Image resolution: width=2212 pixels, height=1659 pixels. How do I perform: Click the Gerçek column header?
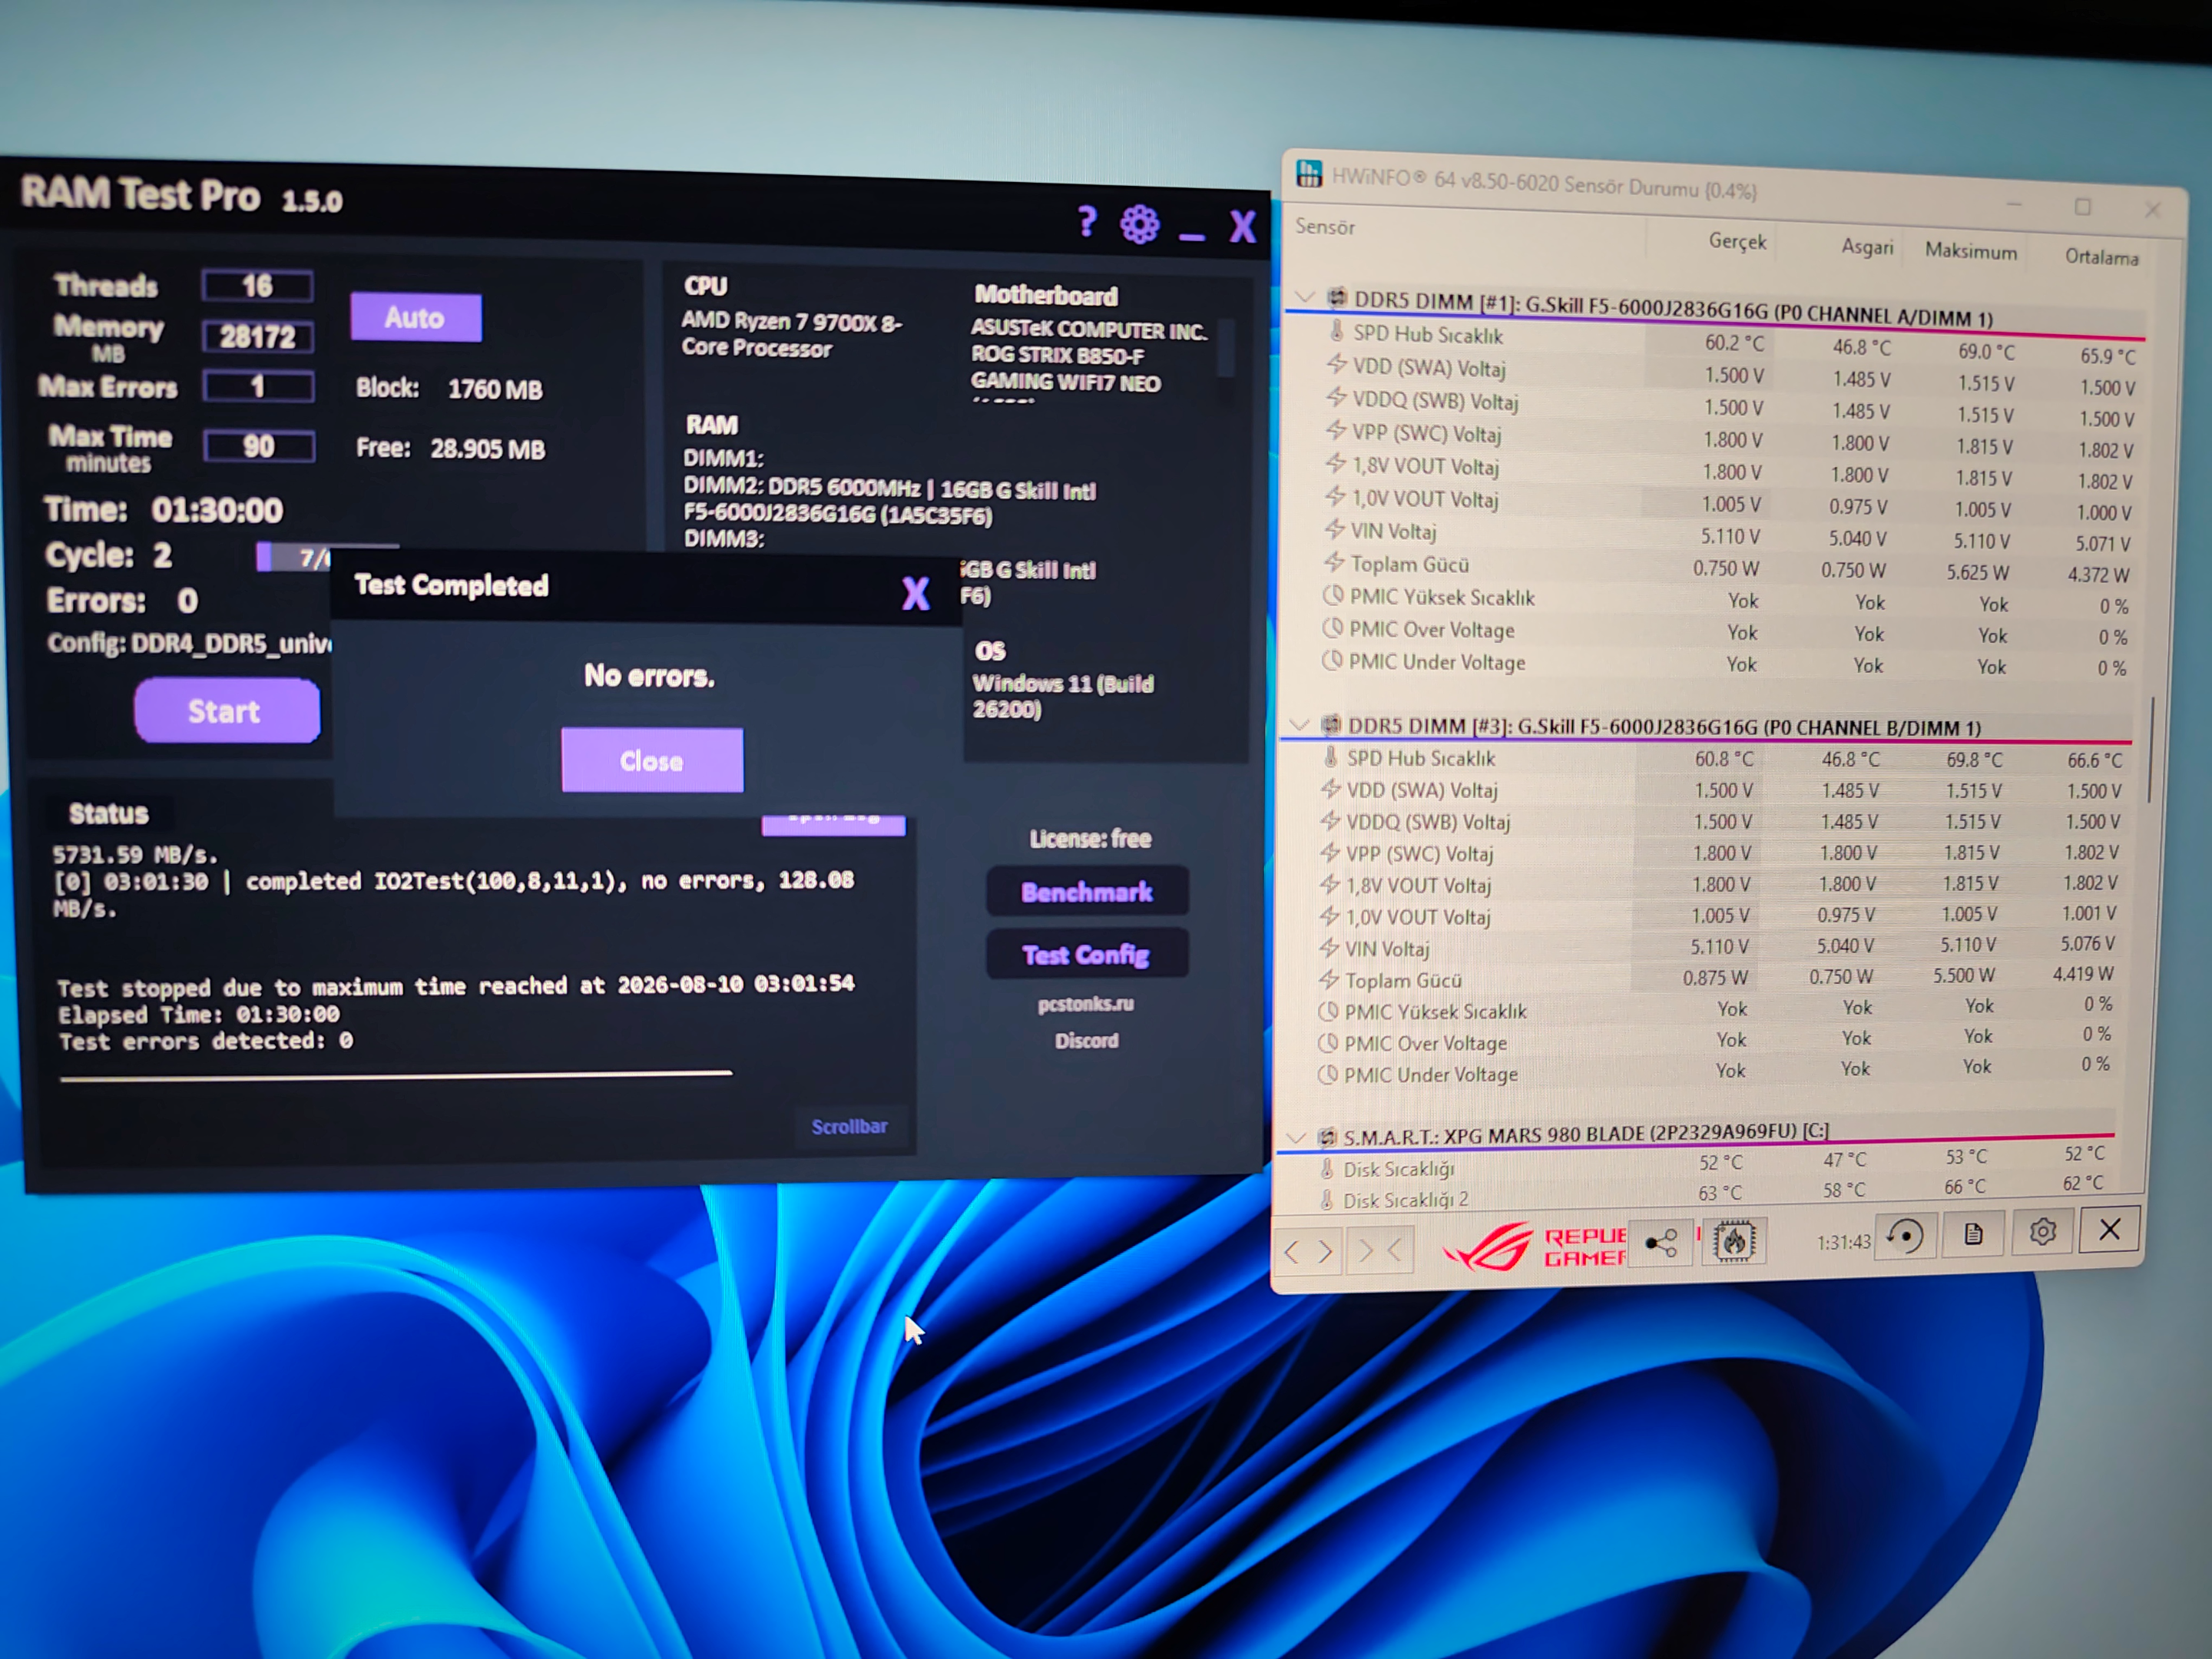click(x=1737, y=241)
